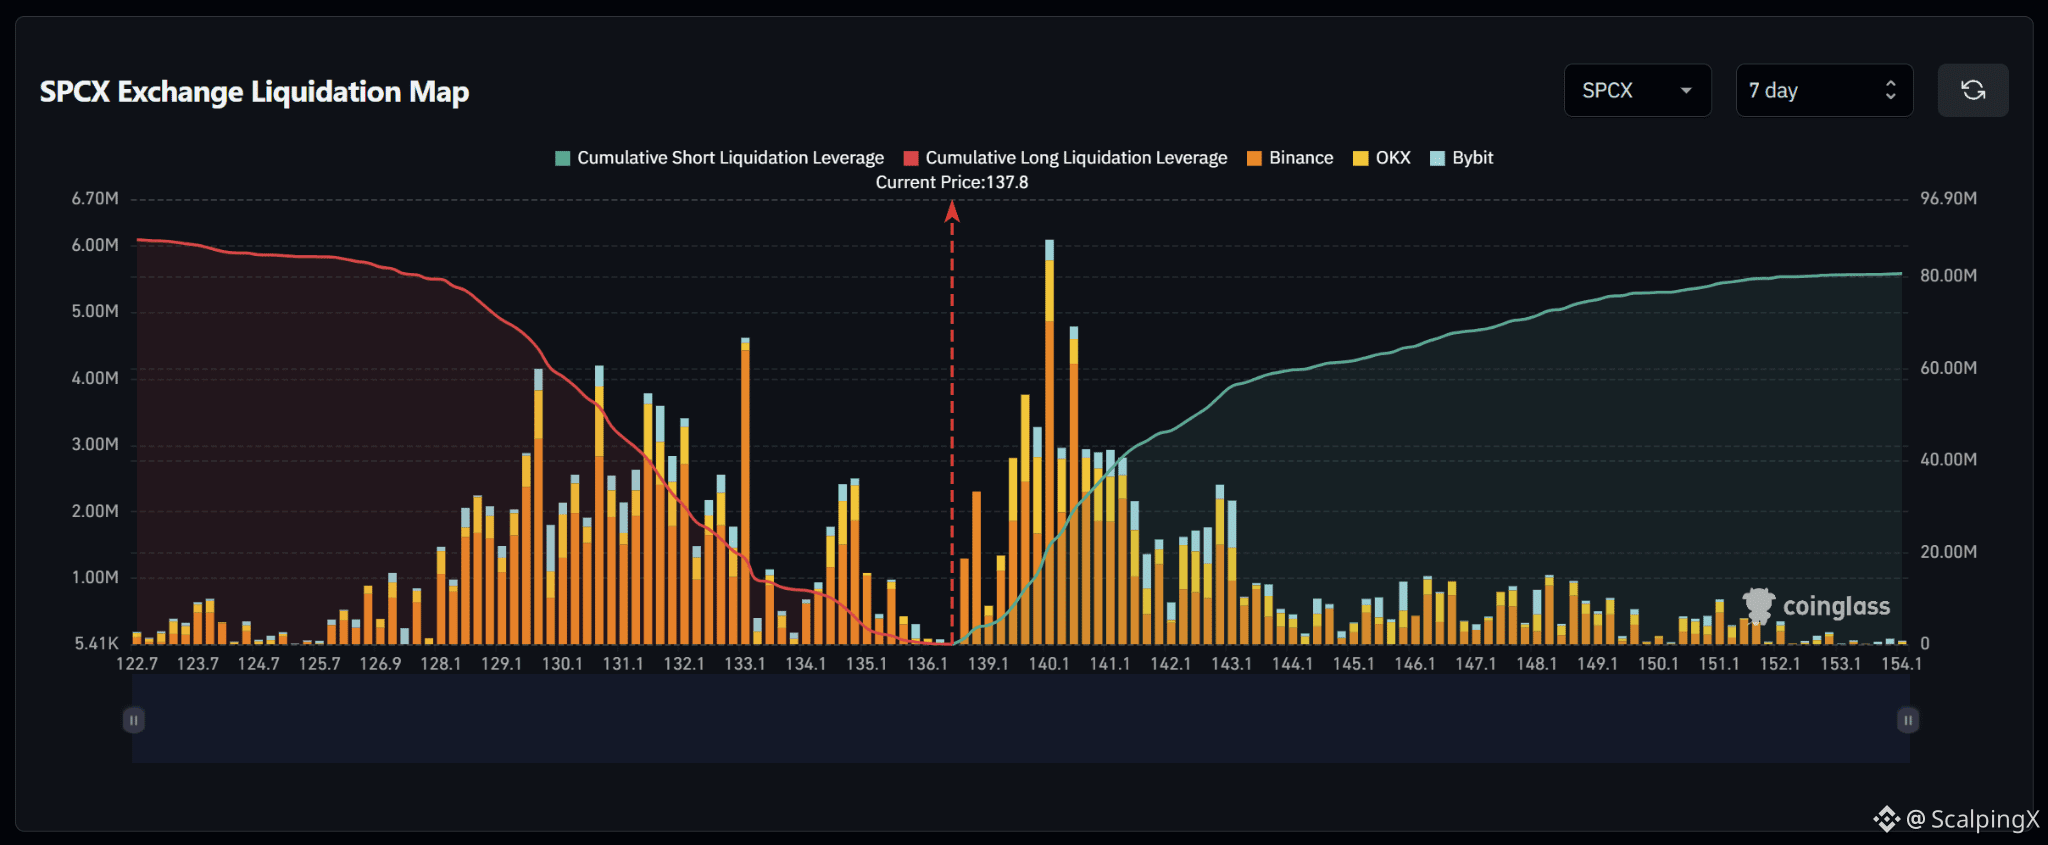Viewport: 2048px width, 845px height.
Task: Click the 1.00M left axis label
Action: tap(95, 577)
